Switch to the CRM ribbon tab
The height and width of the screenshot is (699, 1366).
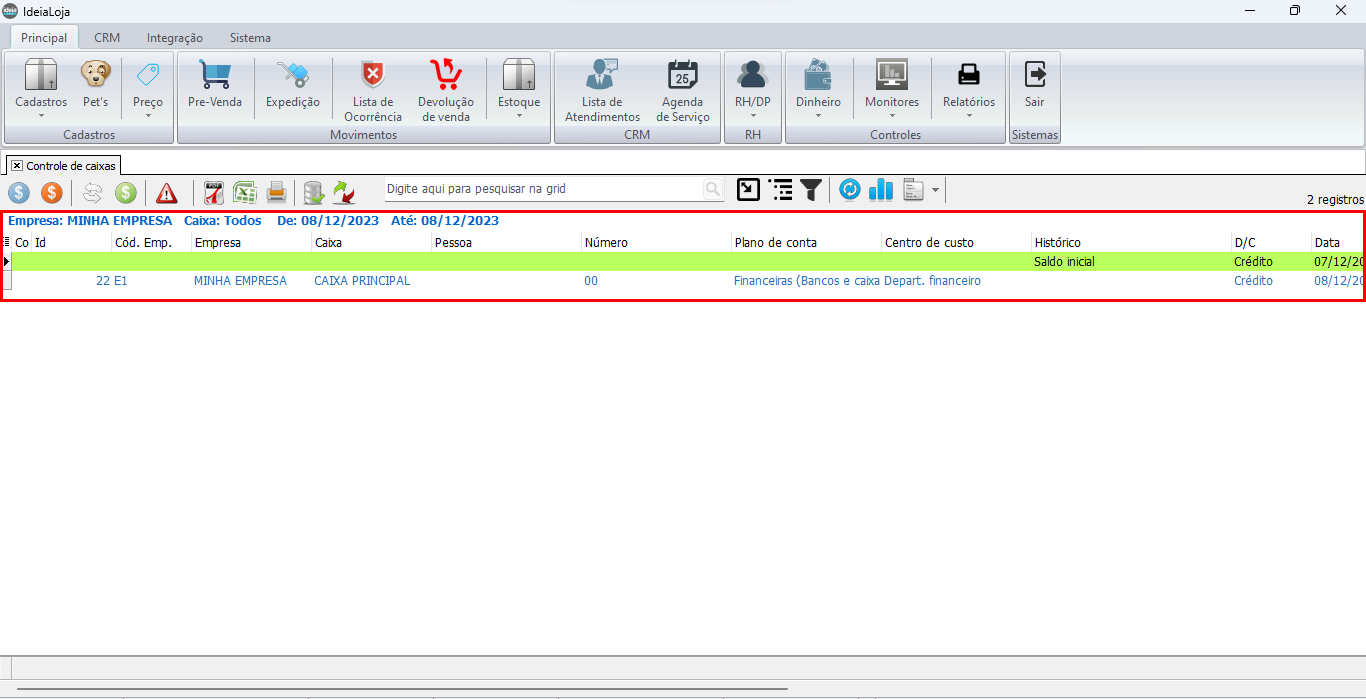point(107,38)
